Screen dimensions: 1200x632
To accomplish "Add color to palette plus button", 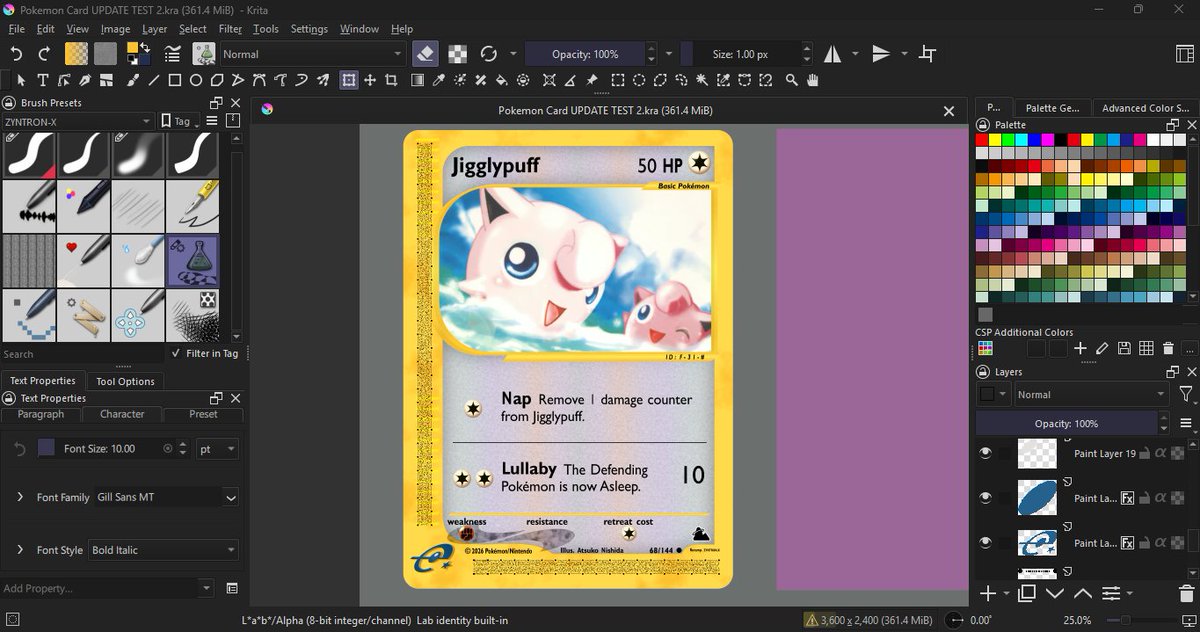I will coord(1080,348).
